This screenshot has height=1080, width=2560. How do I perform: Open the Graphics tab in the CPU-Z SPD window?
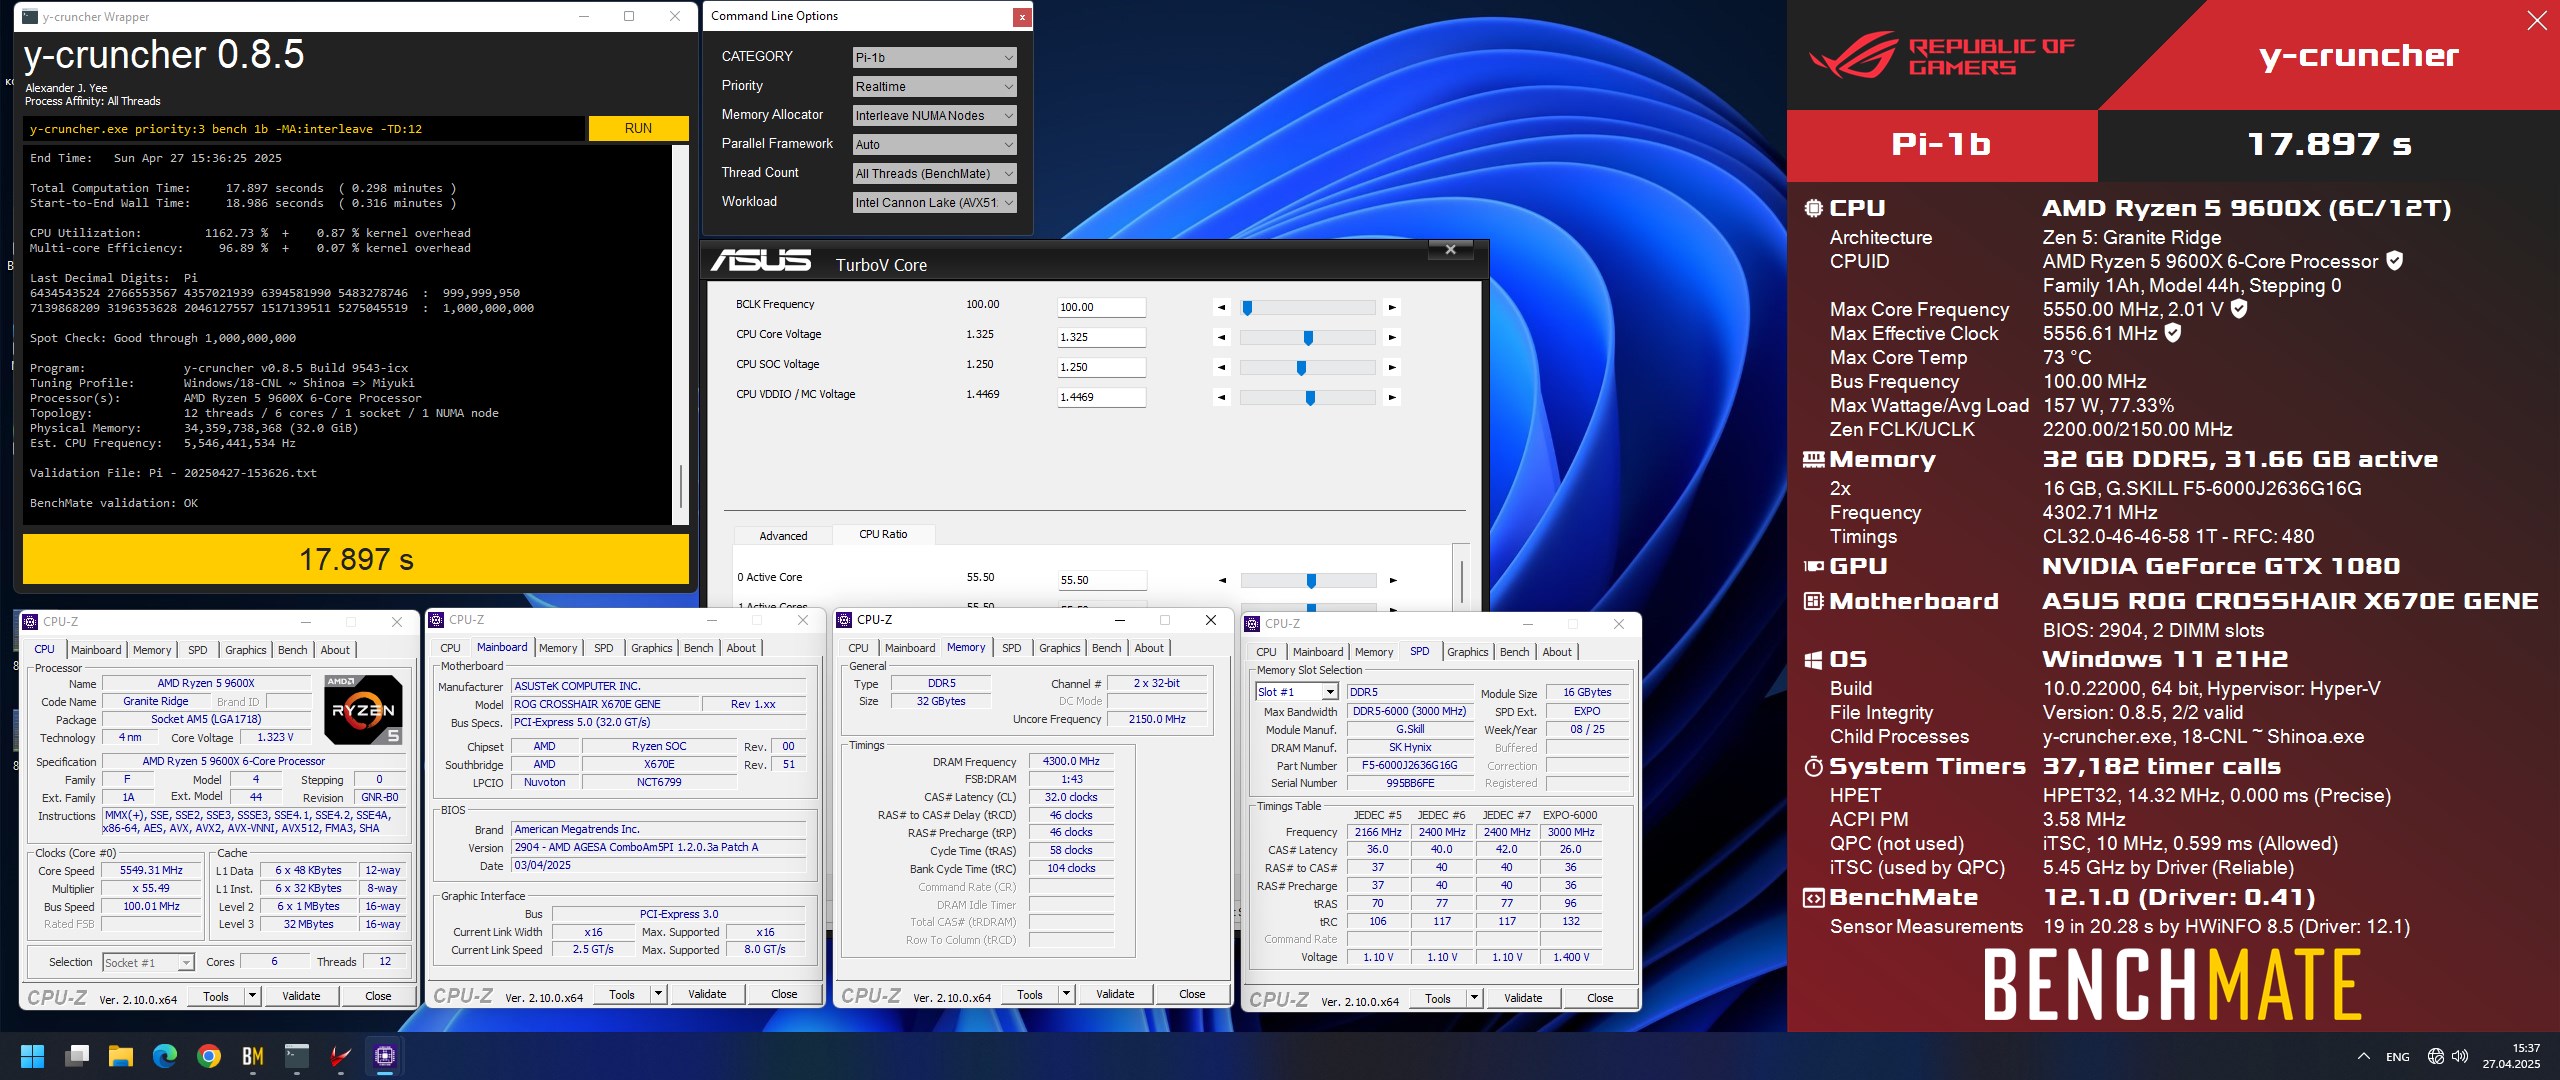(1467, 652)
